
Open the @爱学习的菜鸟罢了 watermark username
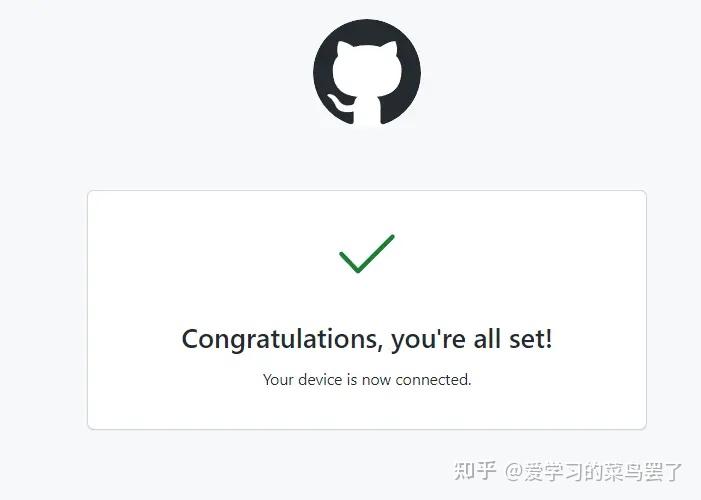[x=594, y=472]
